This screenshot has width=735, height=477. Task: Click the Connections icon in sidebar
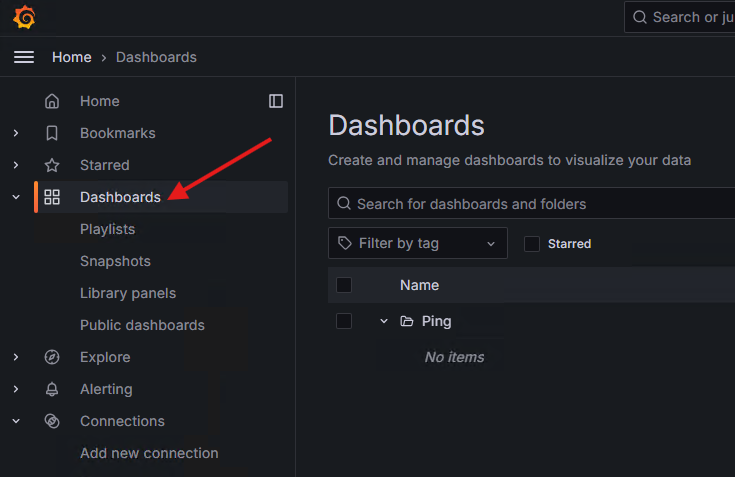coord(53,421)
